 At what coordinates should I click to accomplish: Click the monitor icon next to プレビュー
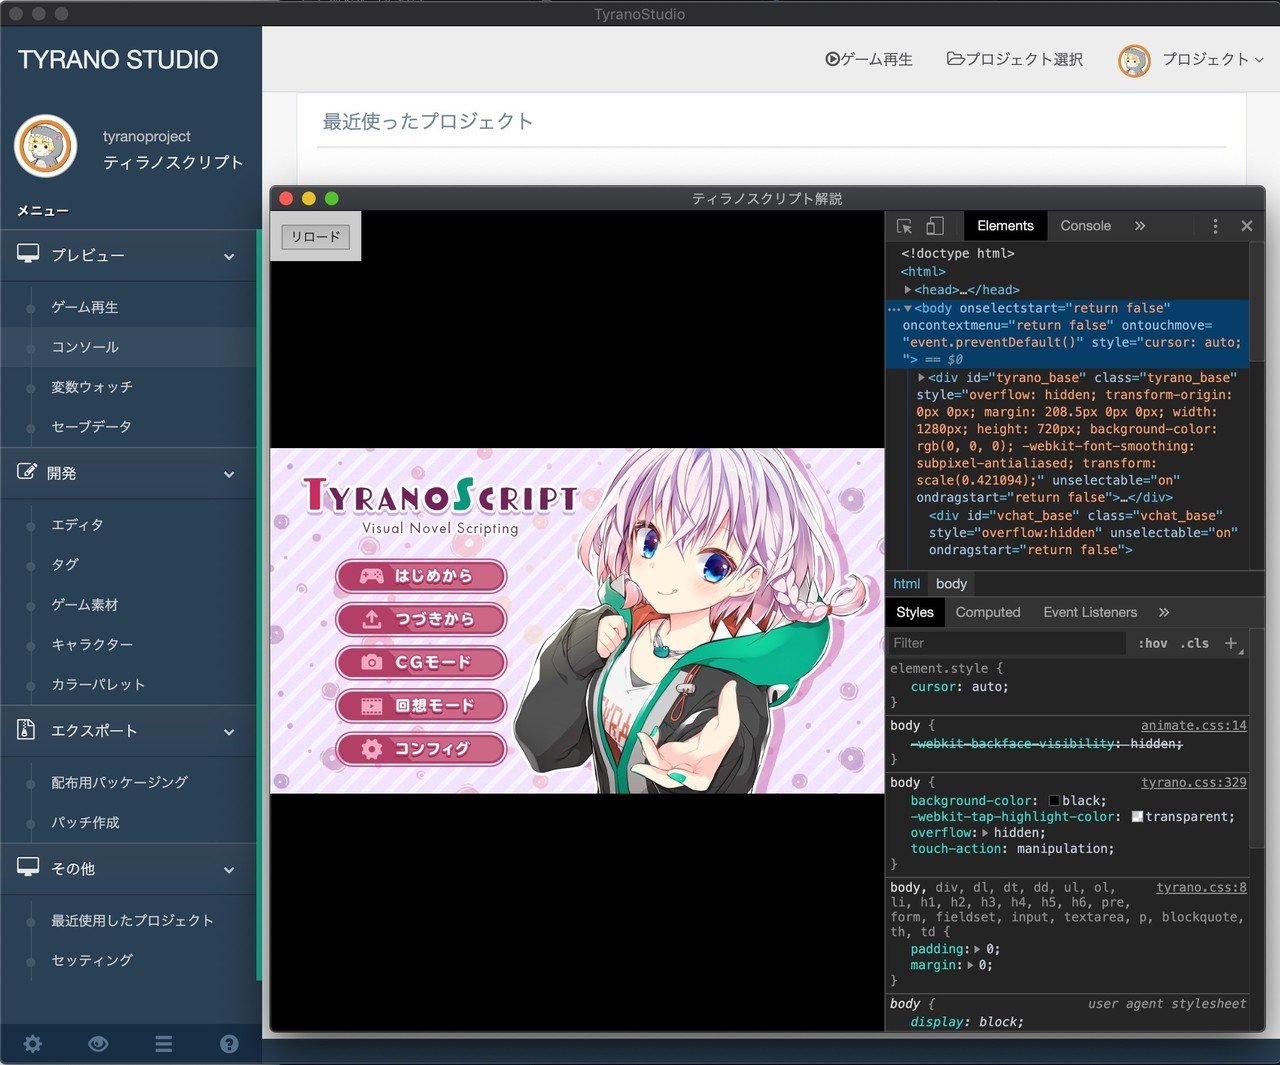coord(28,254)
